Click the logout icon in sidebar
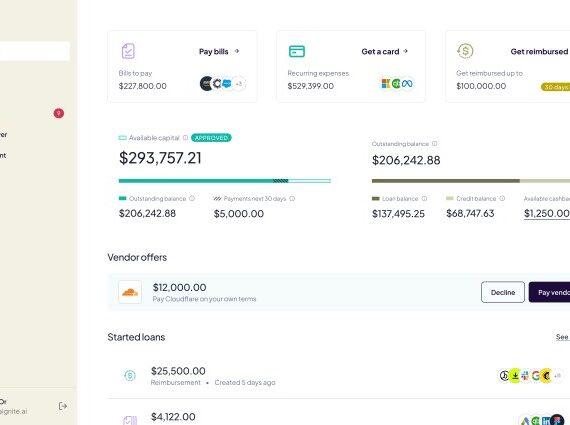Image resolution: width=570 pixels, height=425 pixels. point(63,406)
